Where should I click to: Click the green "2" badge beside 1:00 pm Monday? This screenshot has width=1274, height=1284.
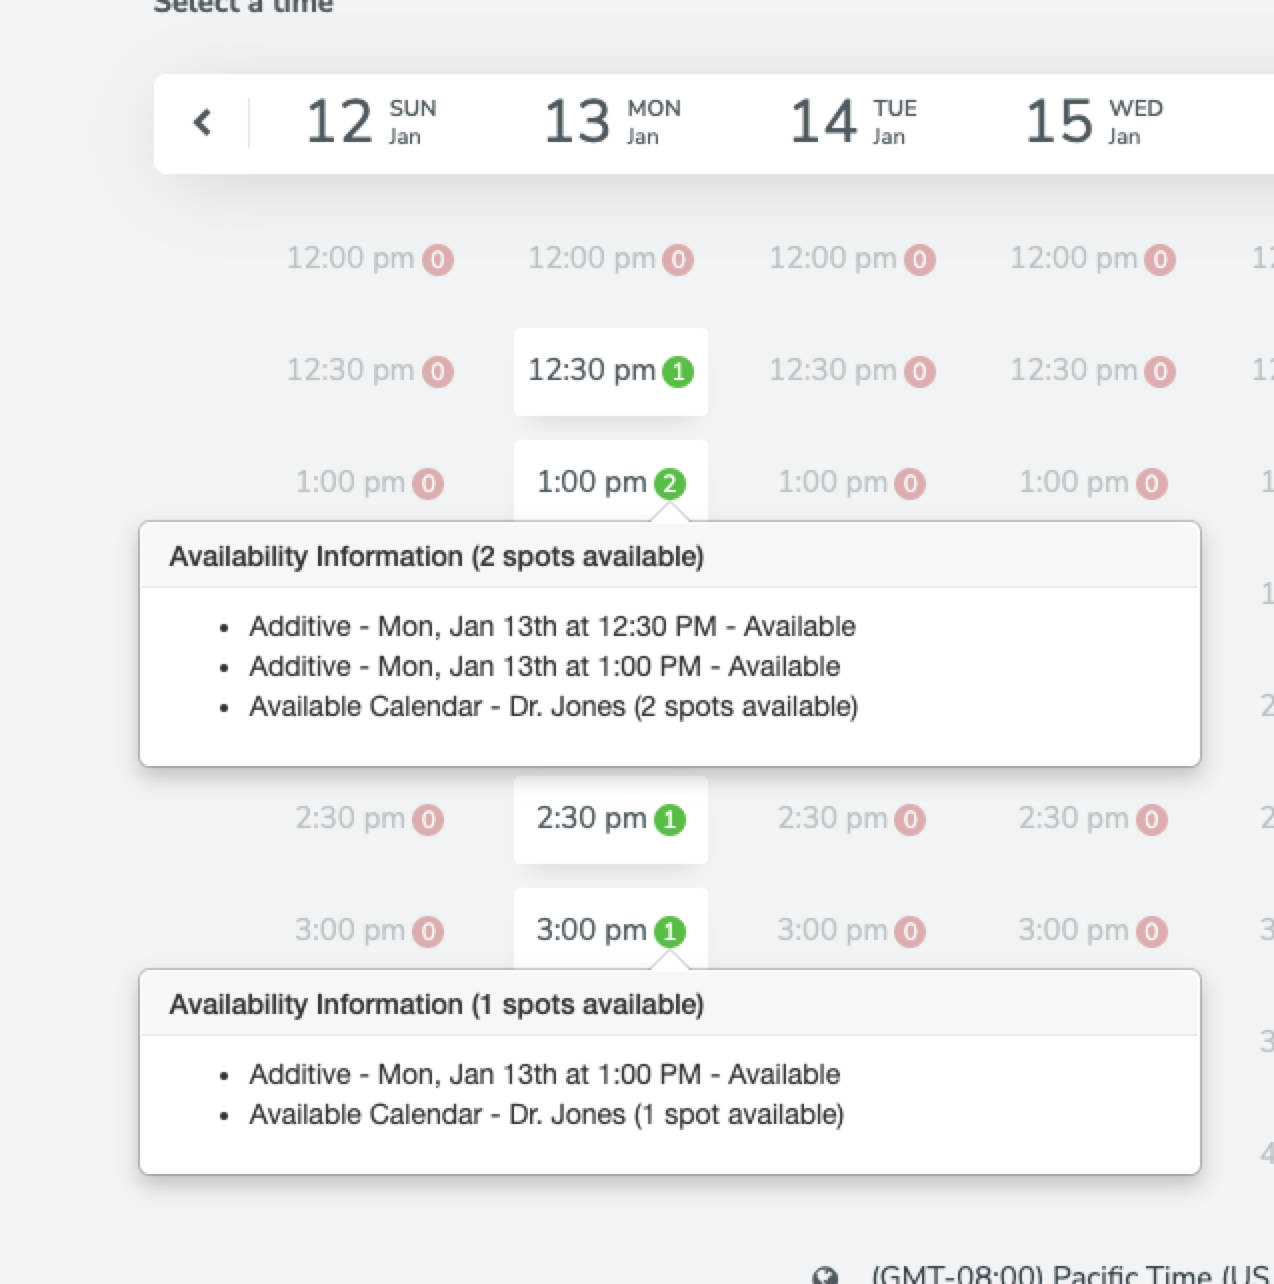point(671,482)
